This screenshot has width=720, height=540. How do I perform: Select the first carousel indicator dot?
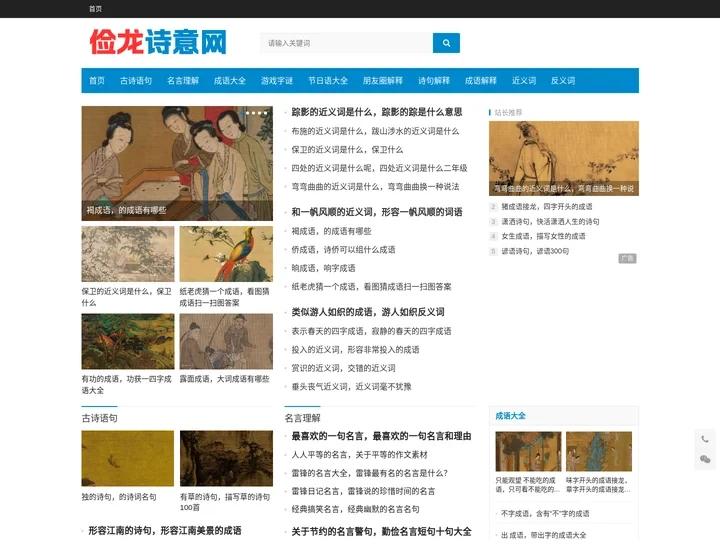coord(242,112)
